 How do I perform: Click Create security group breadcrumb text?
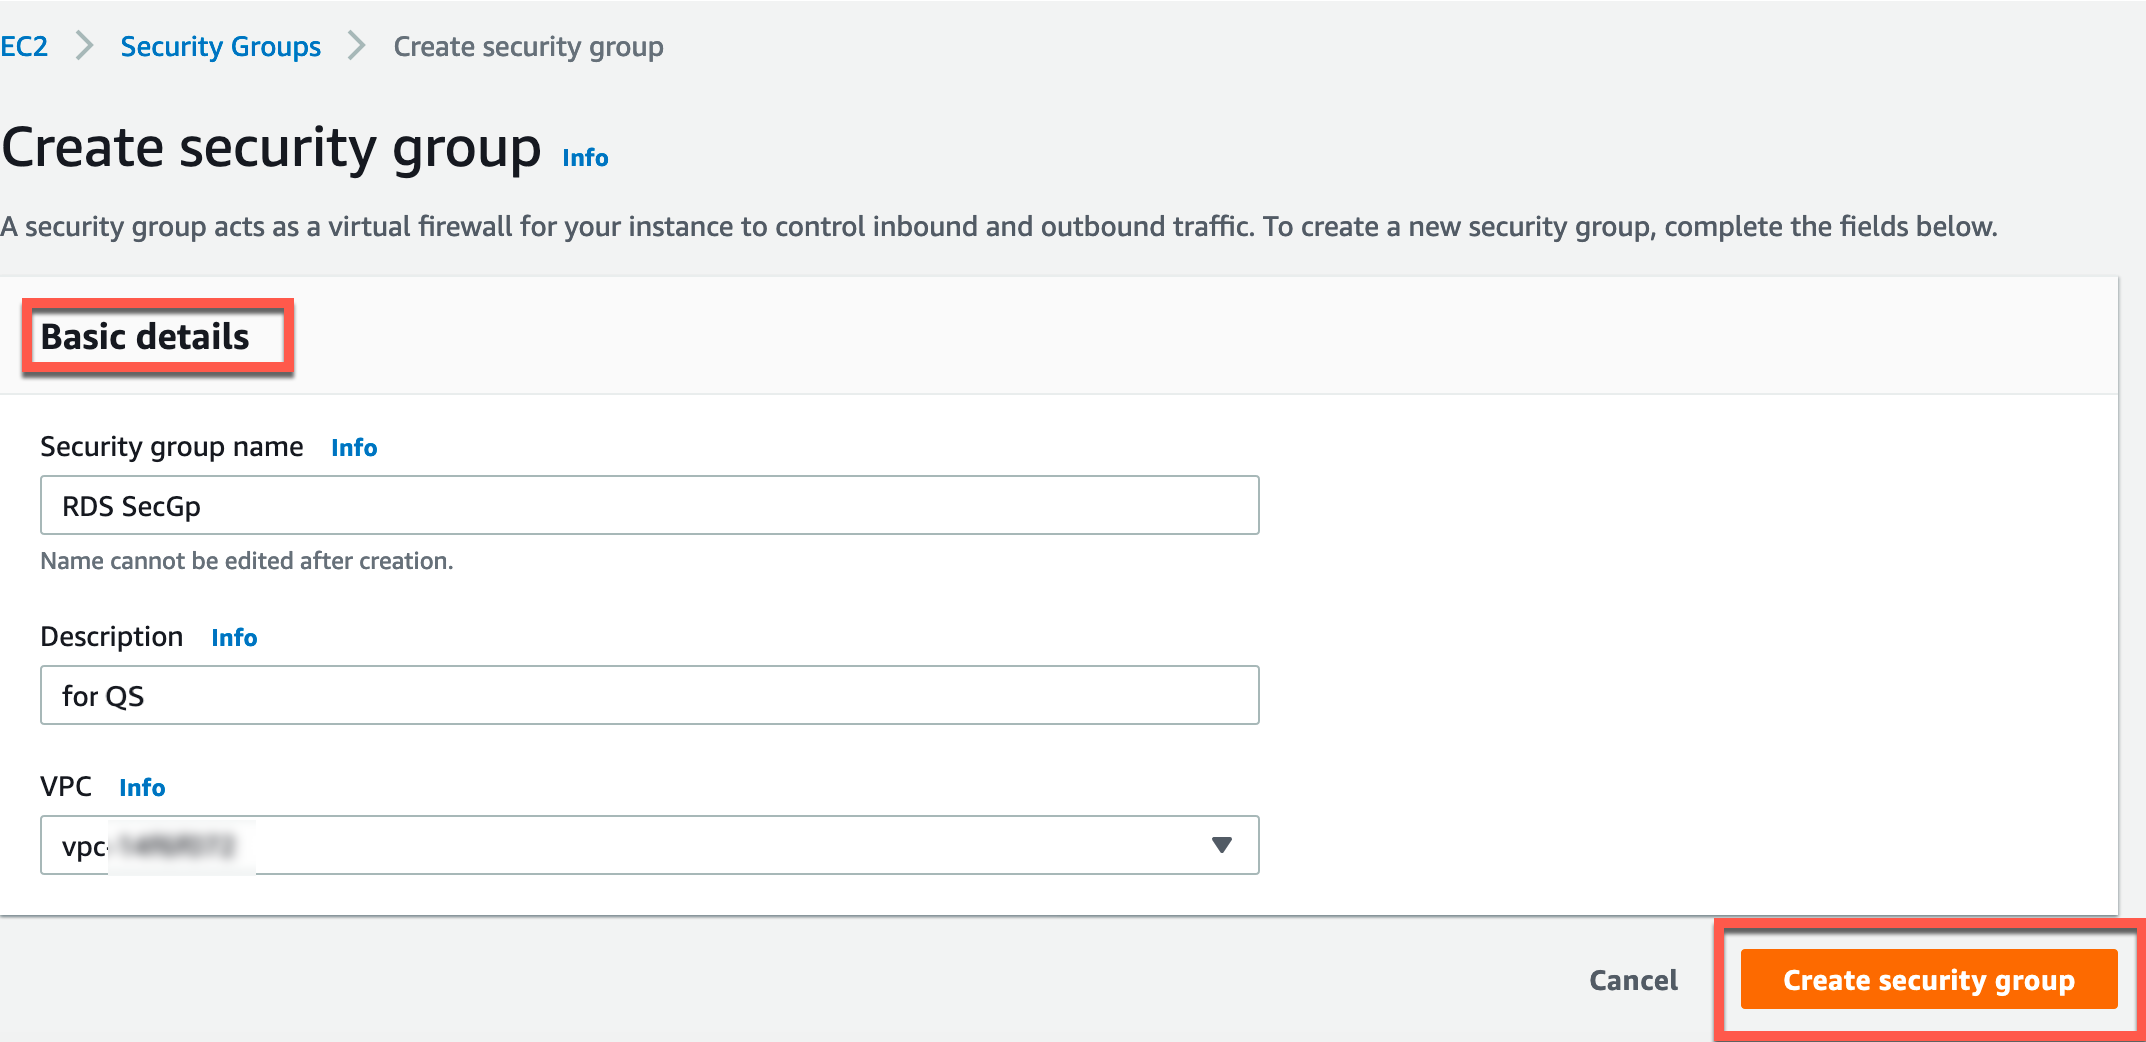click(x=528, y=47)
